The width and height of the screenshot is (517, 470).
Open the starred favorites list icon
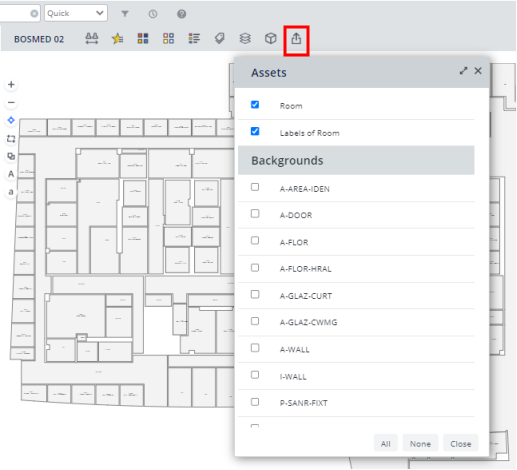pyautogui.click(x=117, y=39)
